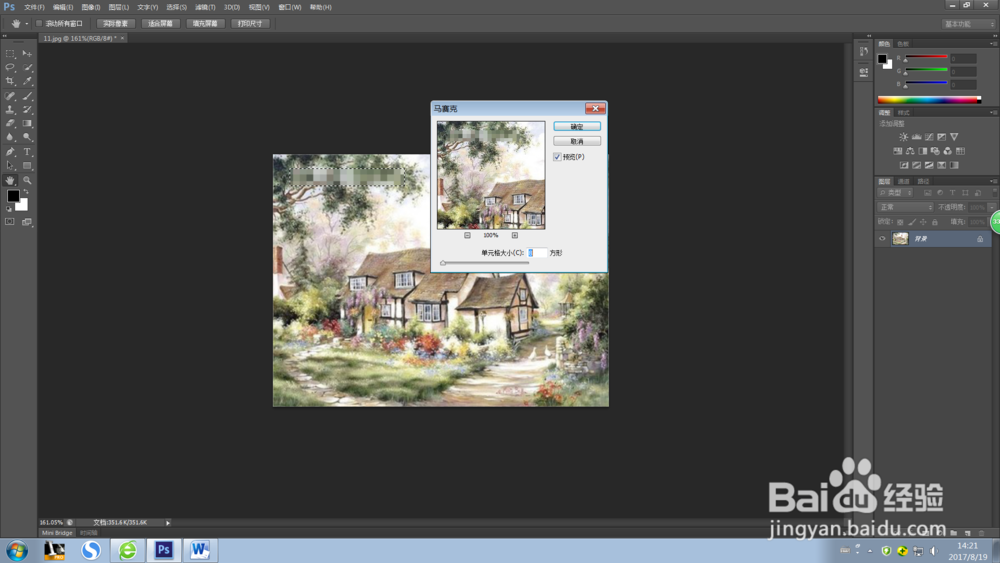Select the Hand tool in toolbox

pos(10,180)
